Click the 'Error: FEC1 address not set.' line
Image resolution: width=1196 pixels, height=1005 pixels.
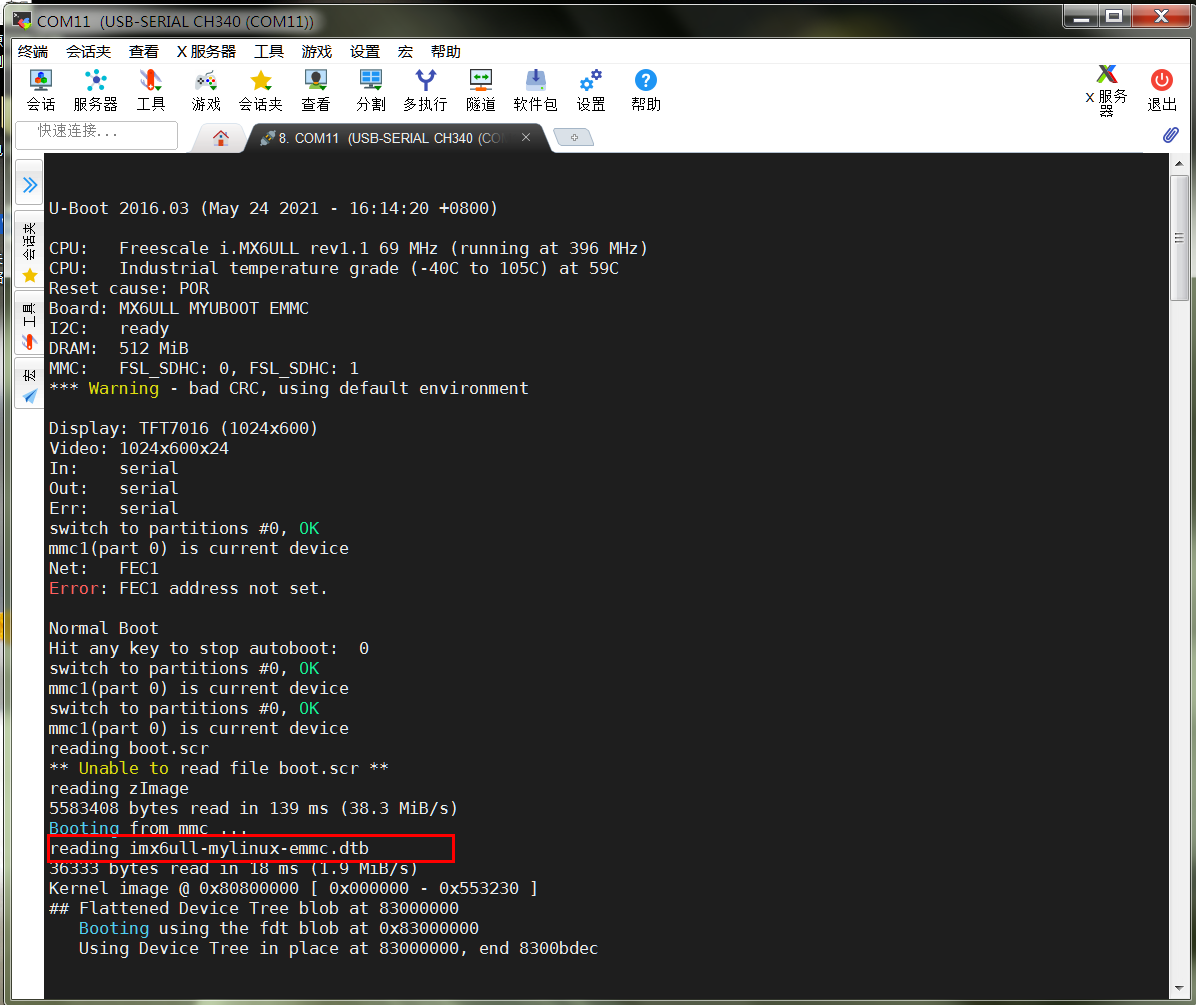(x=188, y=588)
